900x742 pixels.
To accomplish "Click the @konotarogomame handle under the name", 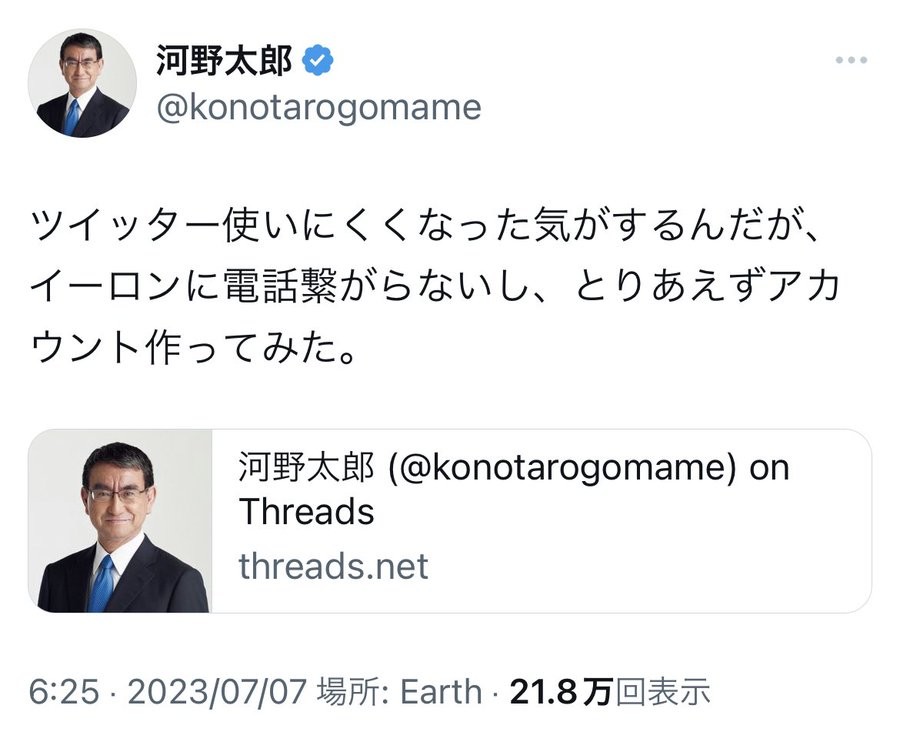I will tap(318, 106).
